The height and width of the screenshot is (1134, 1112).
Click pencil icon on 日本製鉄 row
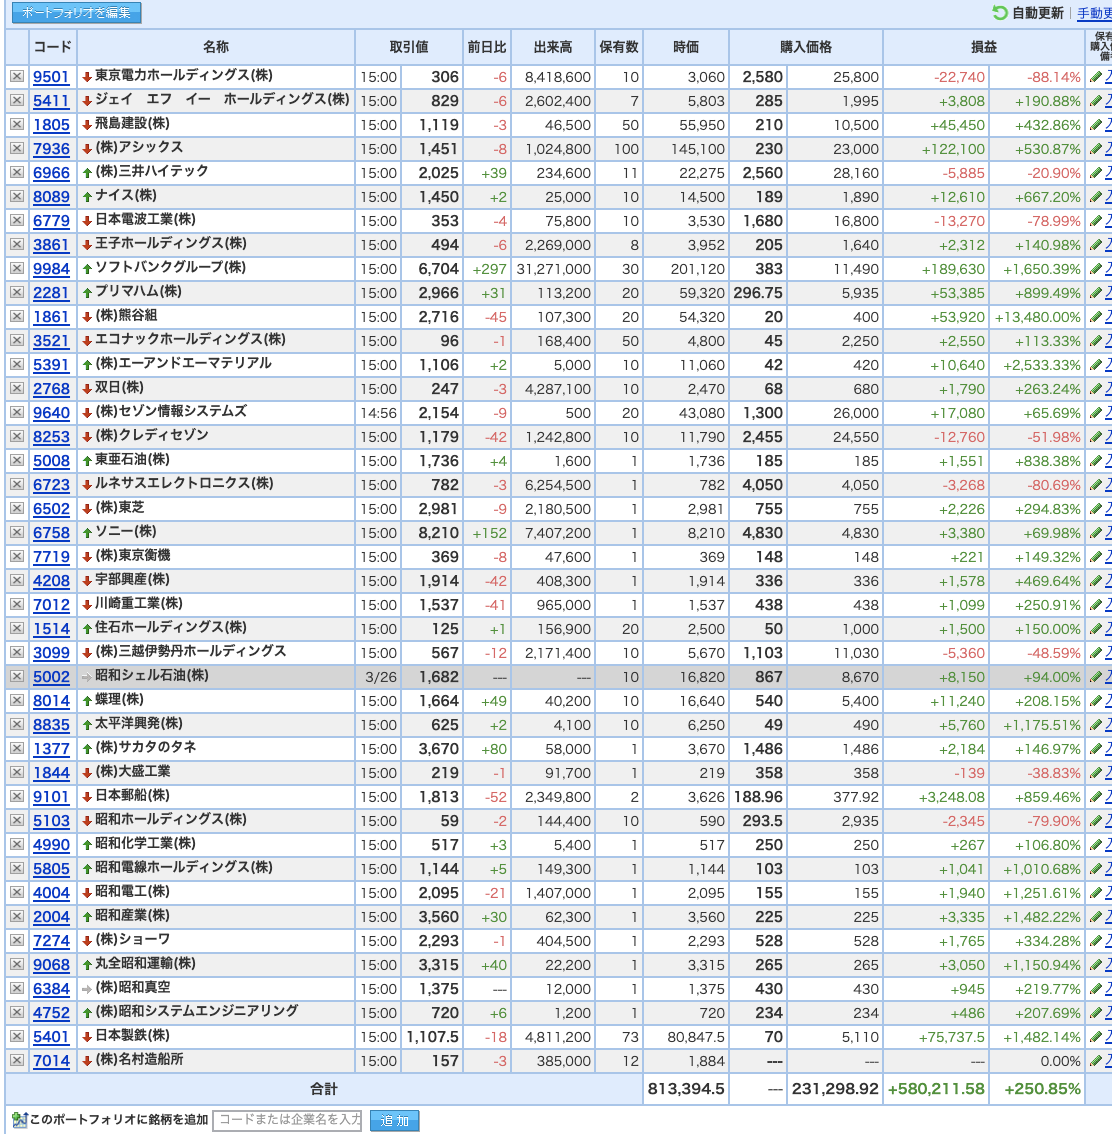coord(1096,1036)
